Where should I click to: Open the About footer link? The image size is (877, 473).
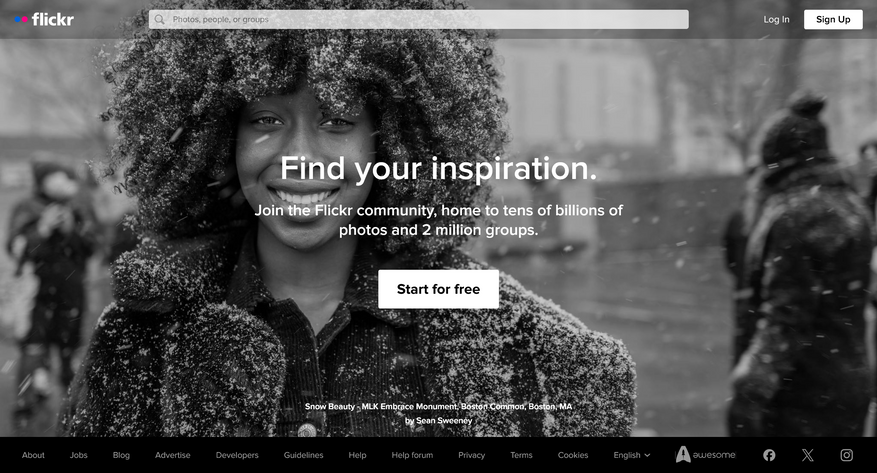pyautogui.click(x=33, y=455)
